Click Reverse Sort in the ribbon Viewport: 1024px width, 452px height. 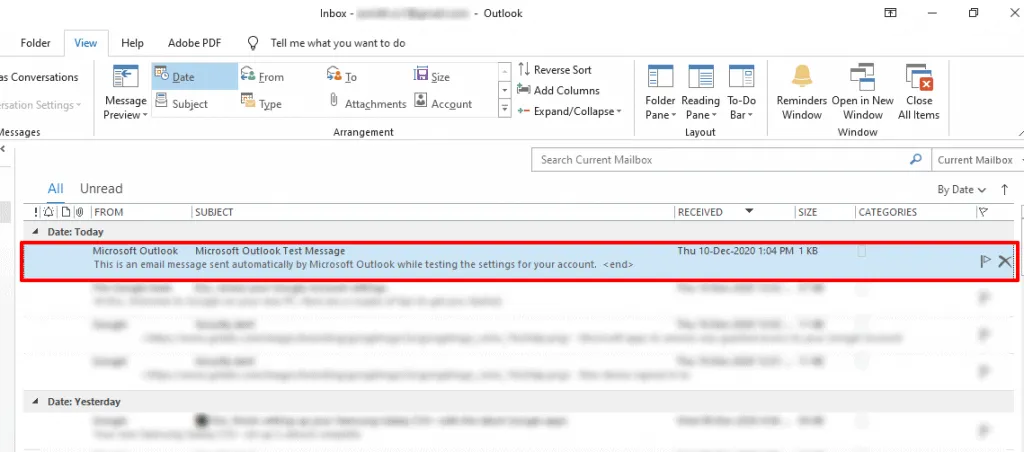pyautogui.click(x=555, y=70)
